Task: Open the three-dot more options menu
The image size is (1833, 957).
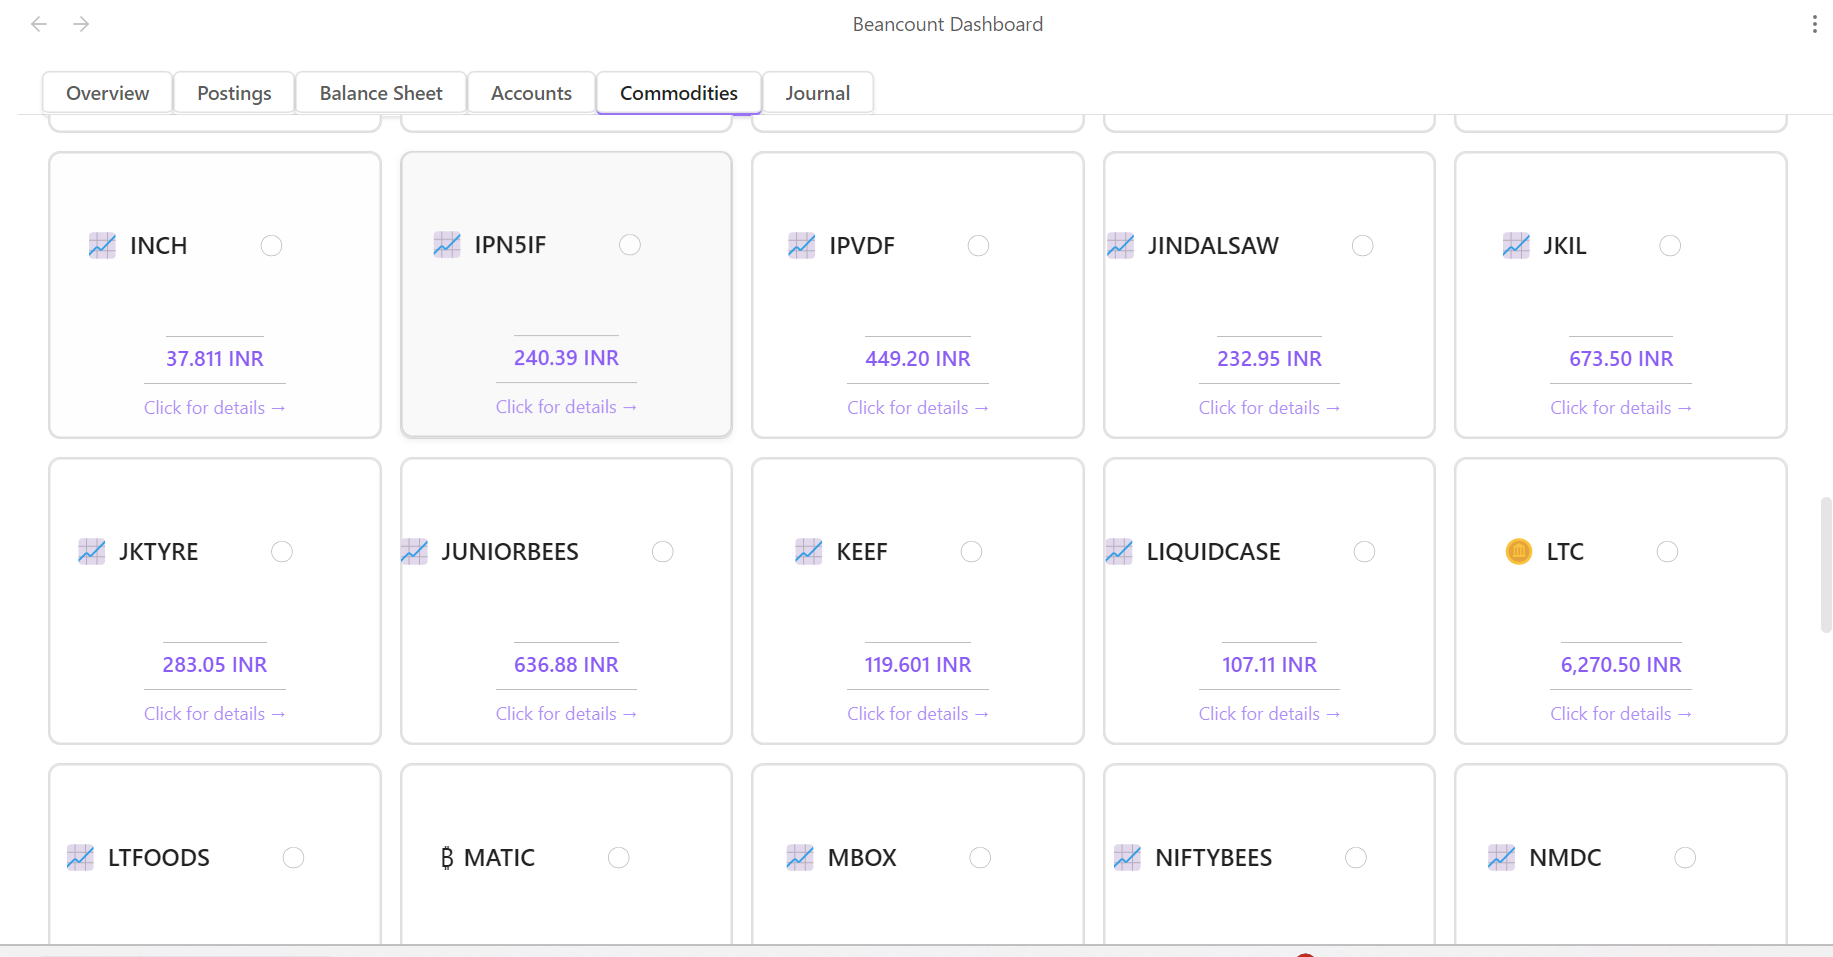Action: 1814,24
